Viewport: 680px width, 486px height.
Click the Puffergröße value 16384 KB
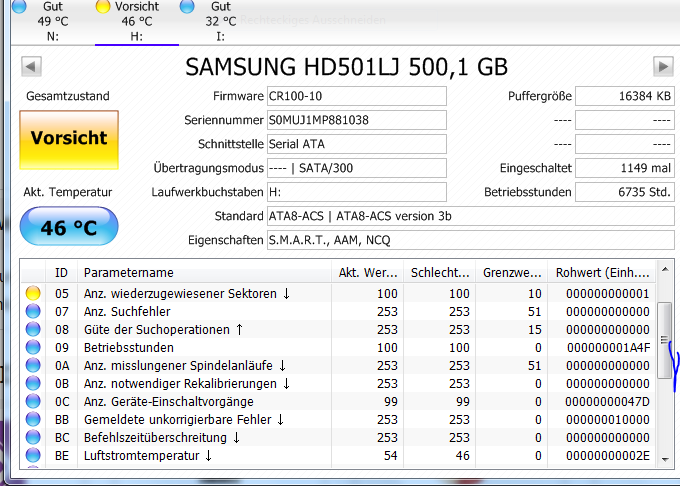pos(625,96)
